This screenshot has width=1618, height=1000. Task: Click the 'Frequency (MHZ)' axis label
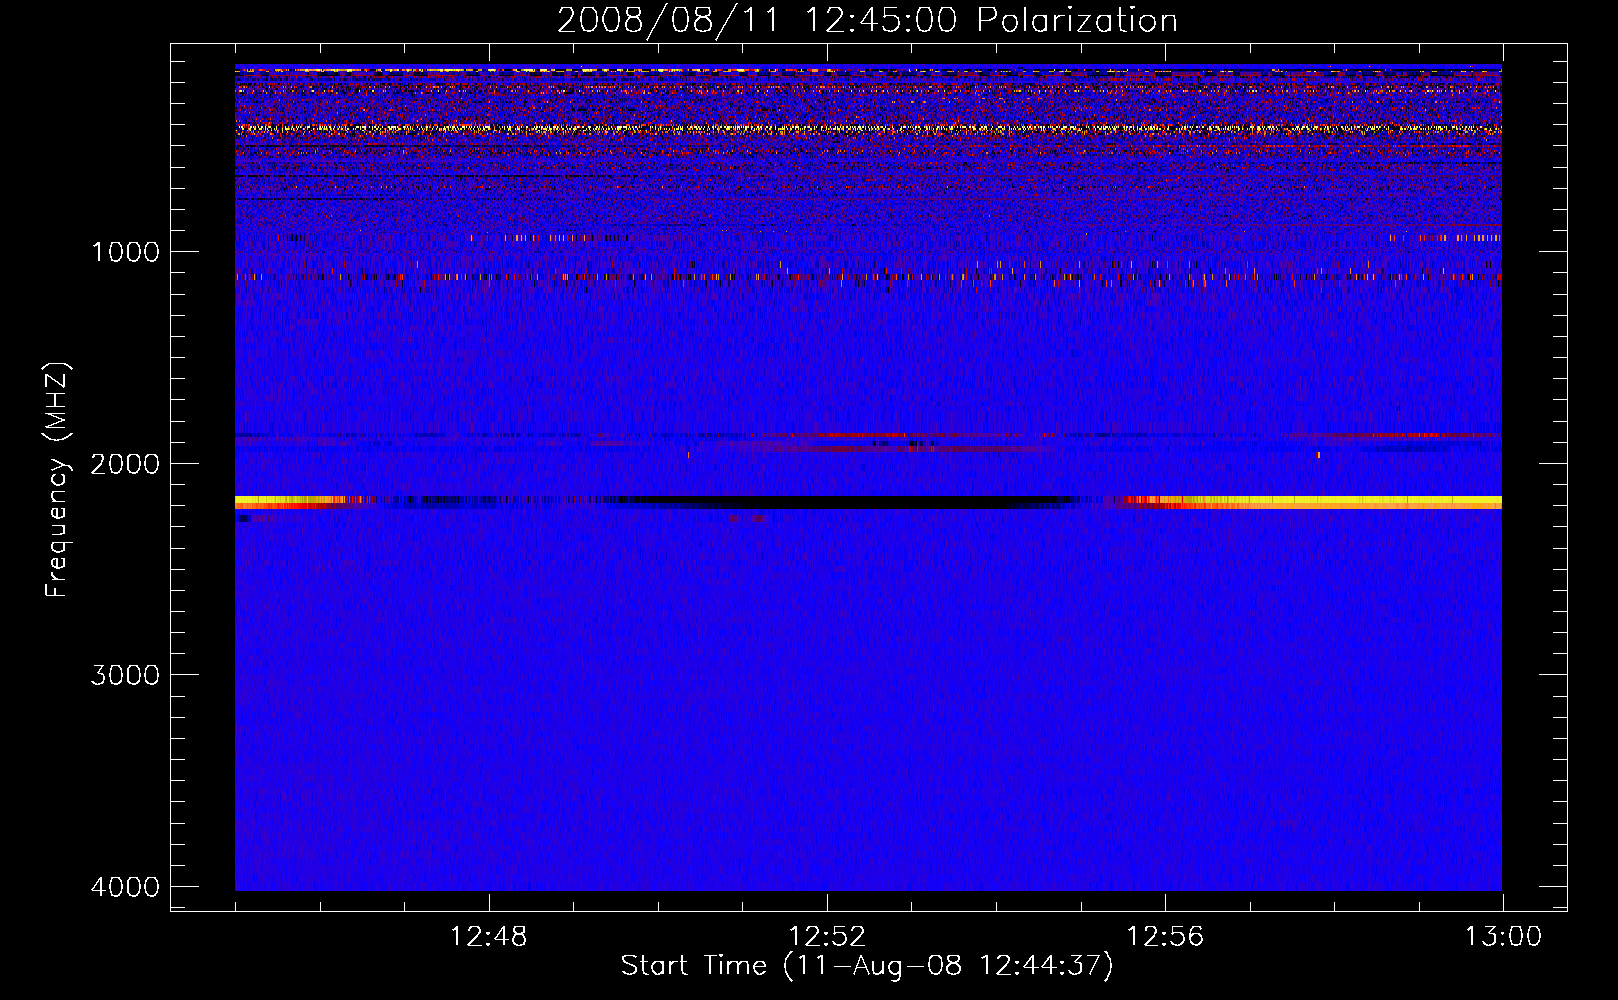tap(58, 481)
